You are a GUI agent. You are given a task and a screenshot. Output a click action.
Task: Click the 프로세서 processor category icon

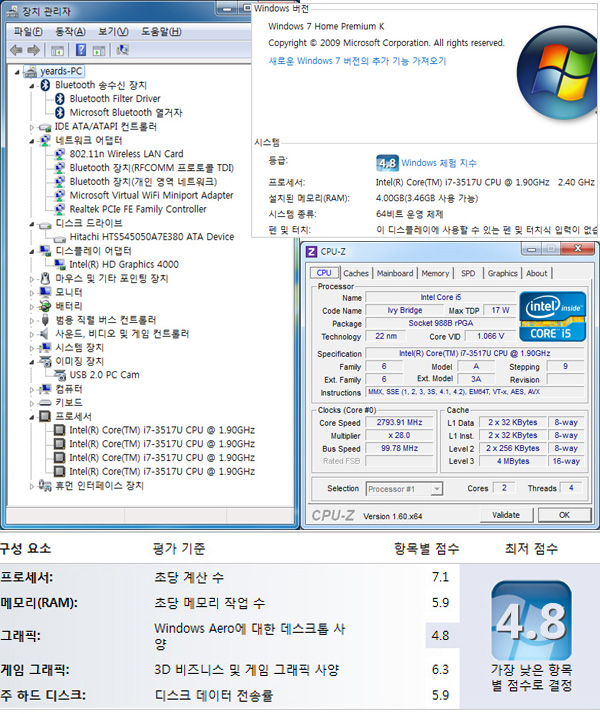pos(45,416)
